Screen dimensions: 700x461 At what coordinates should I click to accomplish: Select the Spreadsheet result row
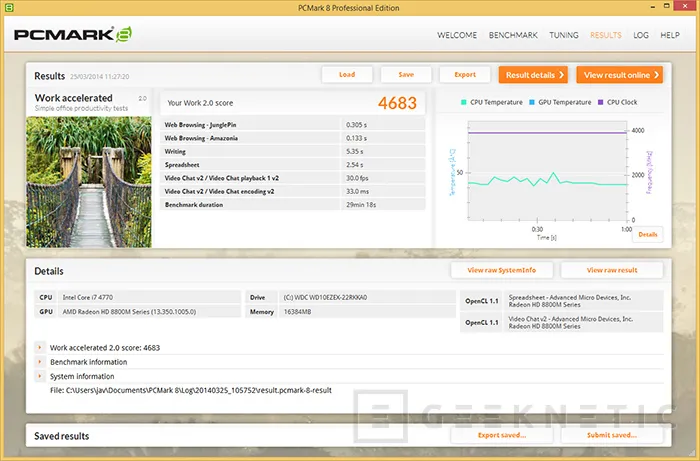point(292,165)
